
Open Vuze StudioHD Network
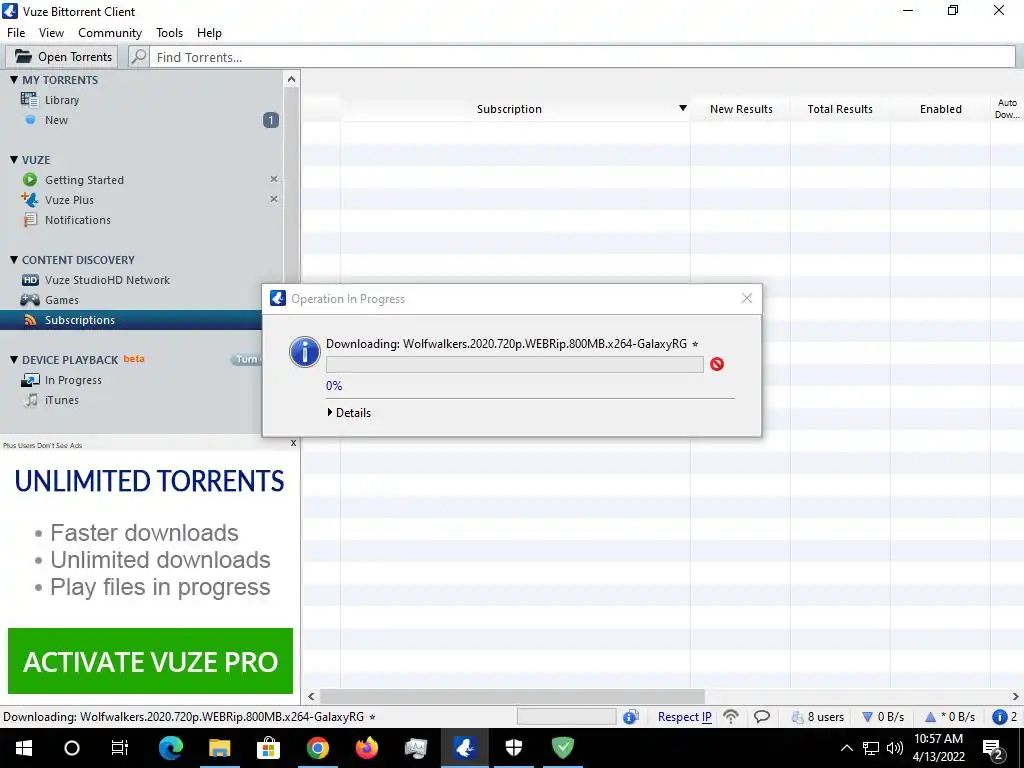(107, 280)
